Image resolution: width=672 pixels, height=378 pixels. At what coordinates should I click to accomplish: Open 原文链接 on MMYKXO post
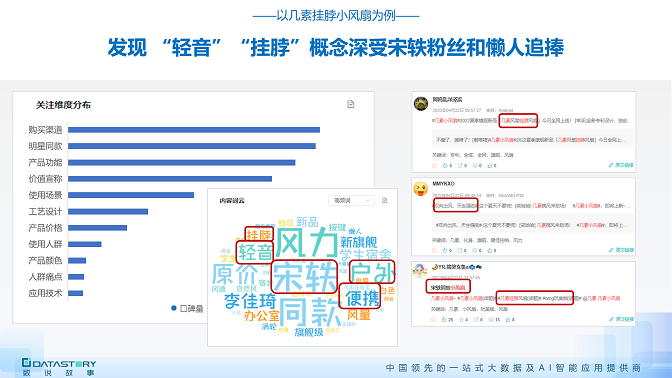click(x=621, y=250)
